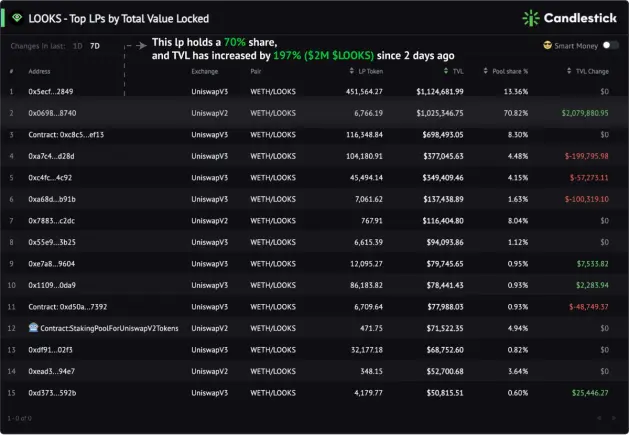Open address 0xe7a8...9604
This screenshot has width=629, height=435.
[x=51, y=264]
